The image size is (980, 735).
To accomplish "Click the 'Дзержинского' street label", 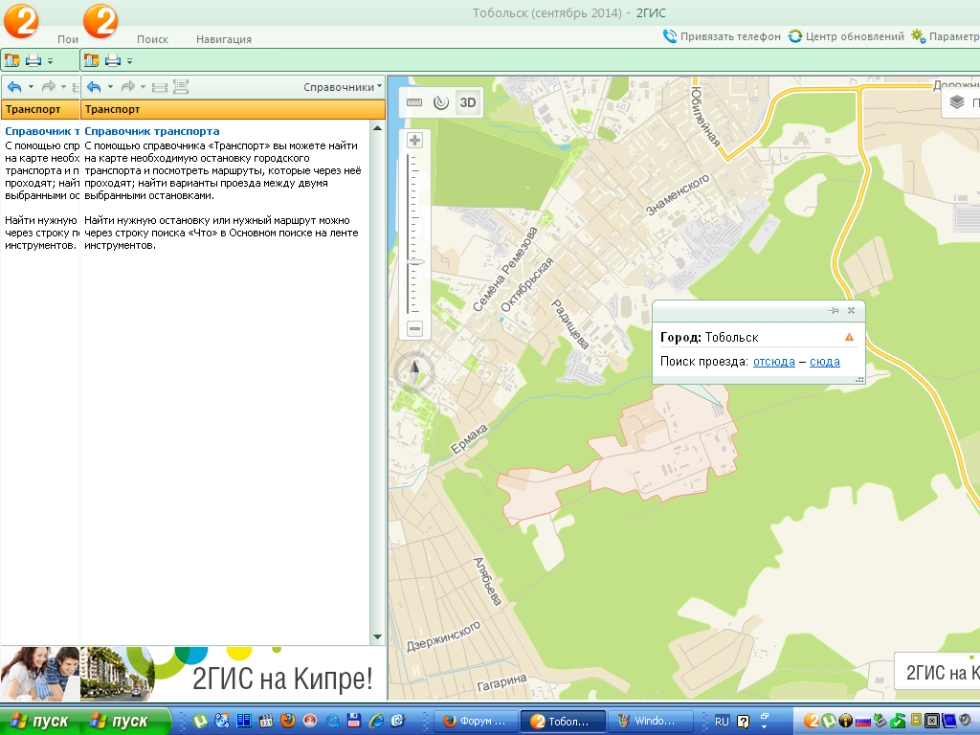I will tap(444, 636).
